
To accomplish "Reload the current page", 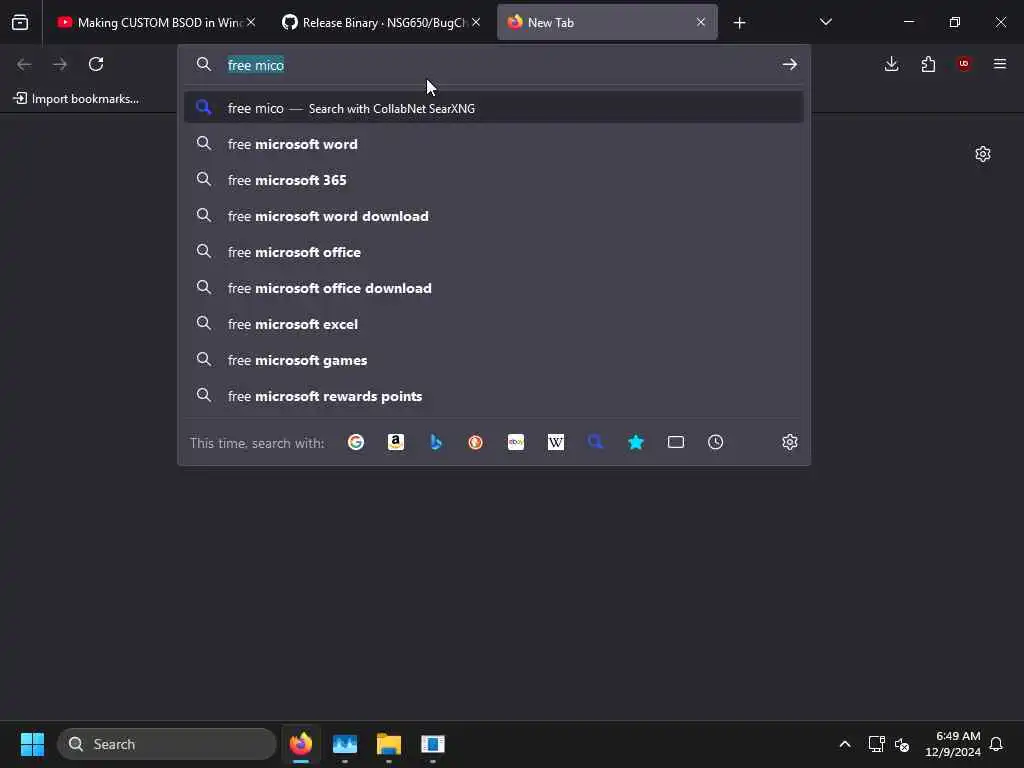I will [x=96, y=64].
